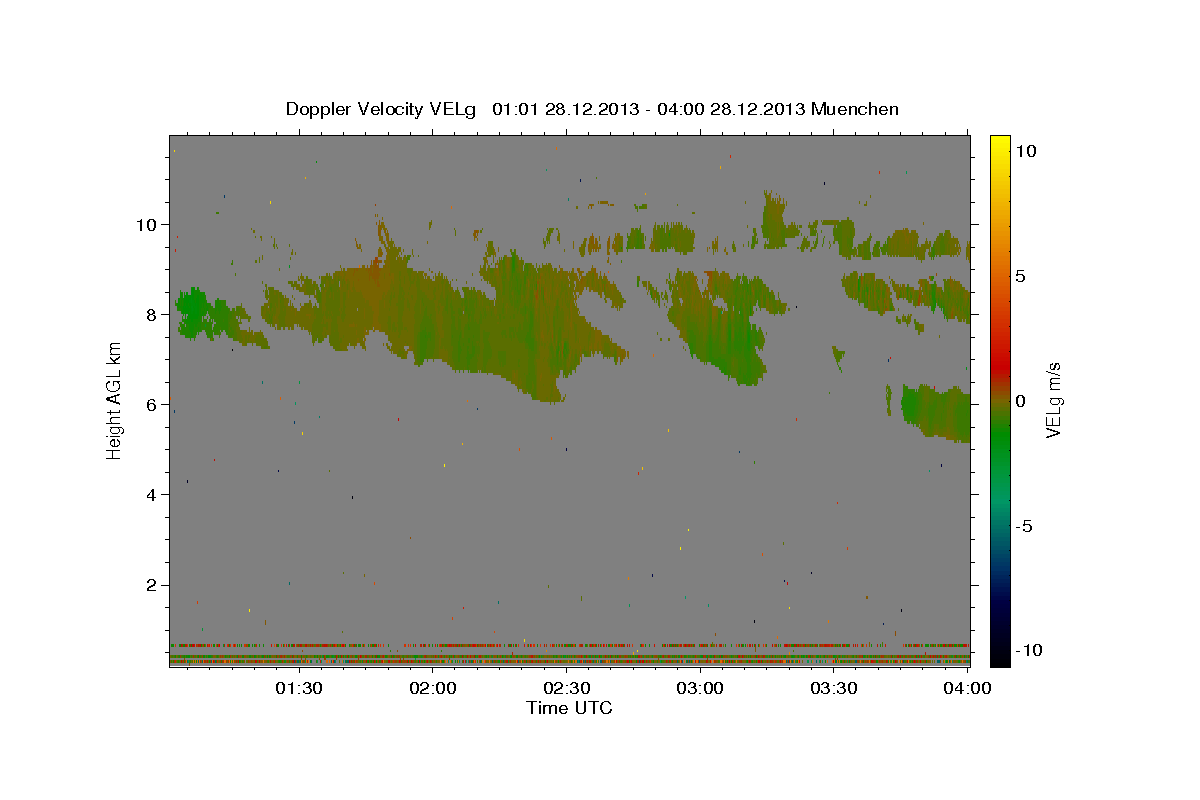1200x800 pixels.
Task: Click the low cloud echo near 6 km at 04:00
Action: [936, 412]
